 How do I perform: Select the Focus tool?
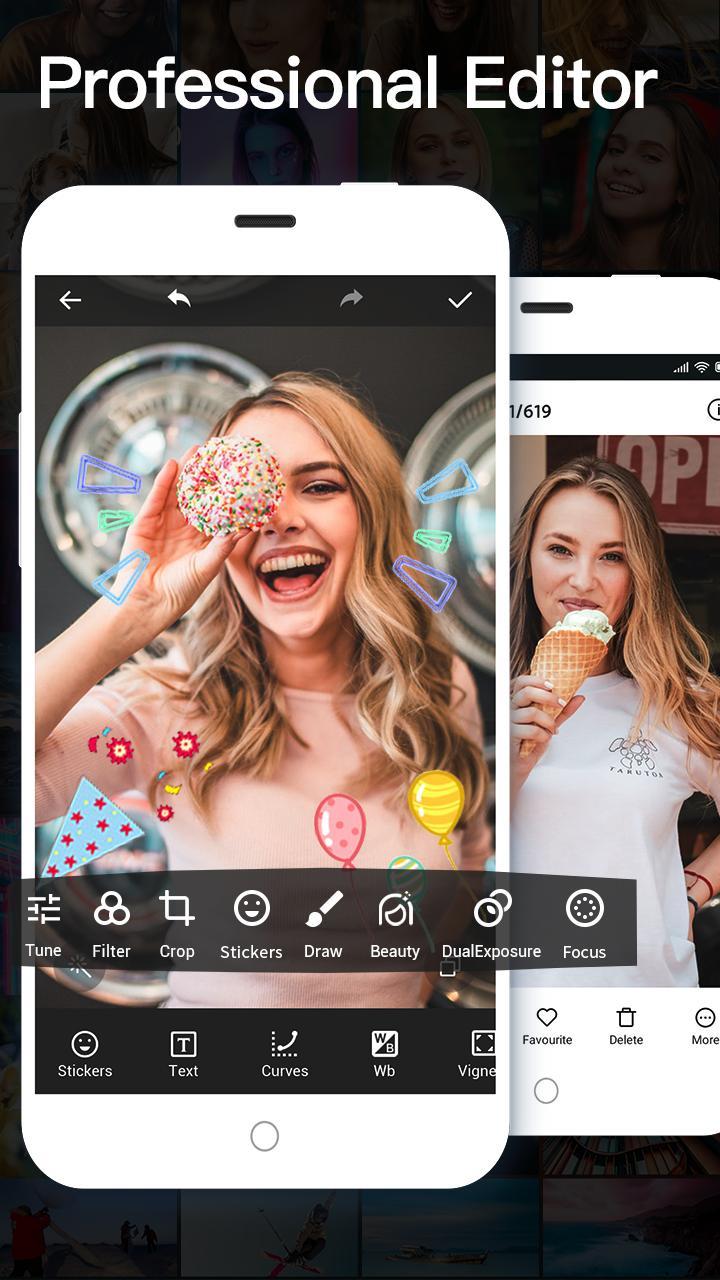584,924
